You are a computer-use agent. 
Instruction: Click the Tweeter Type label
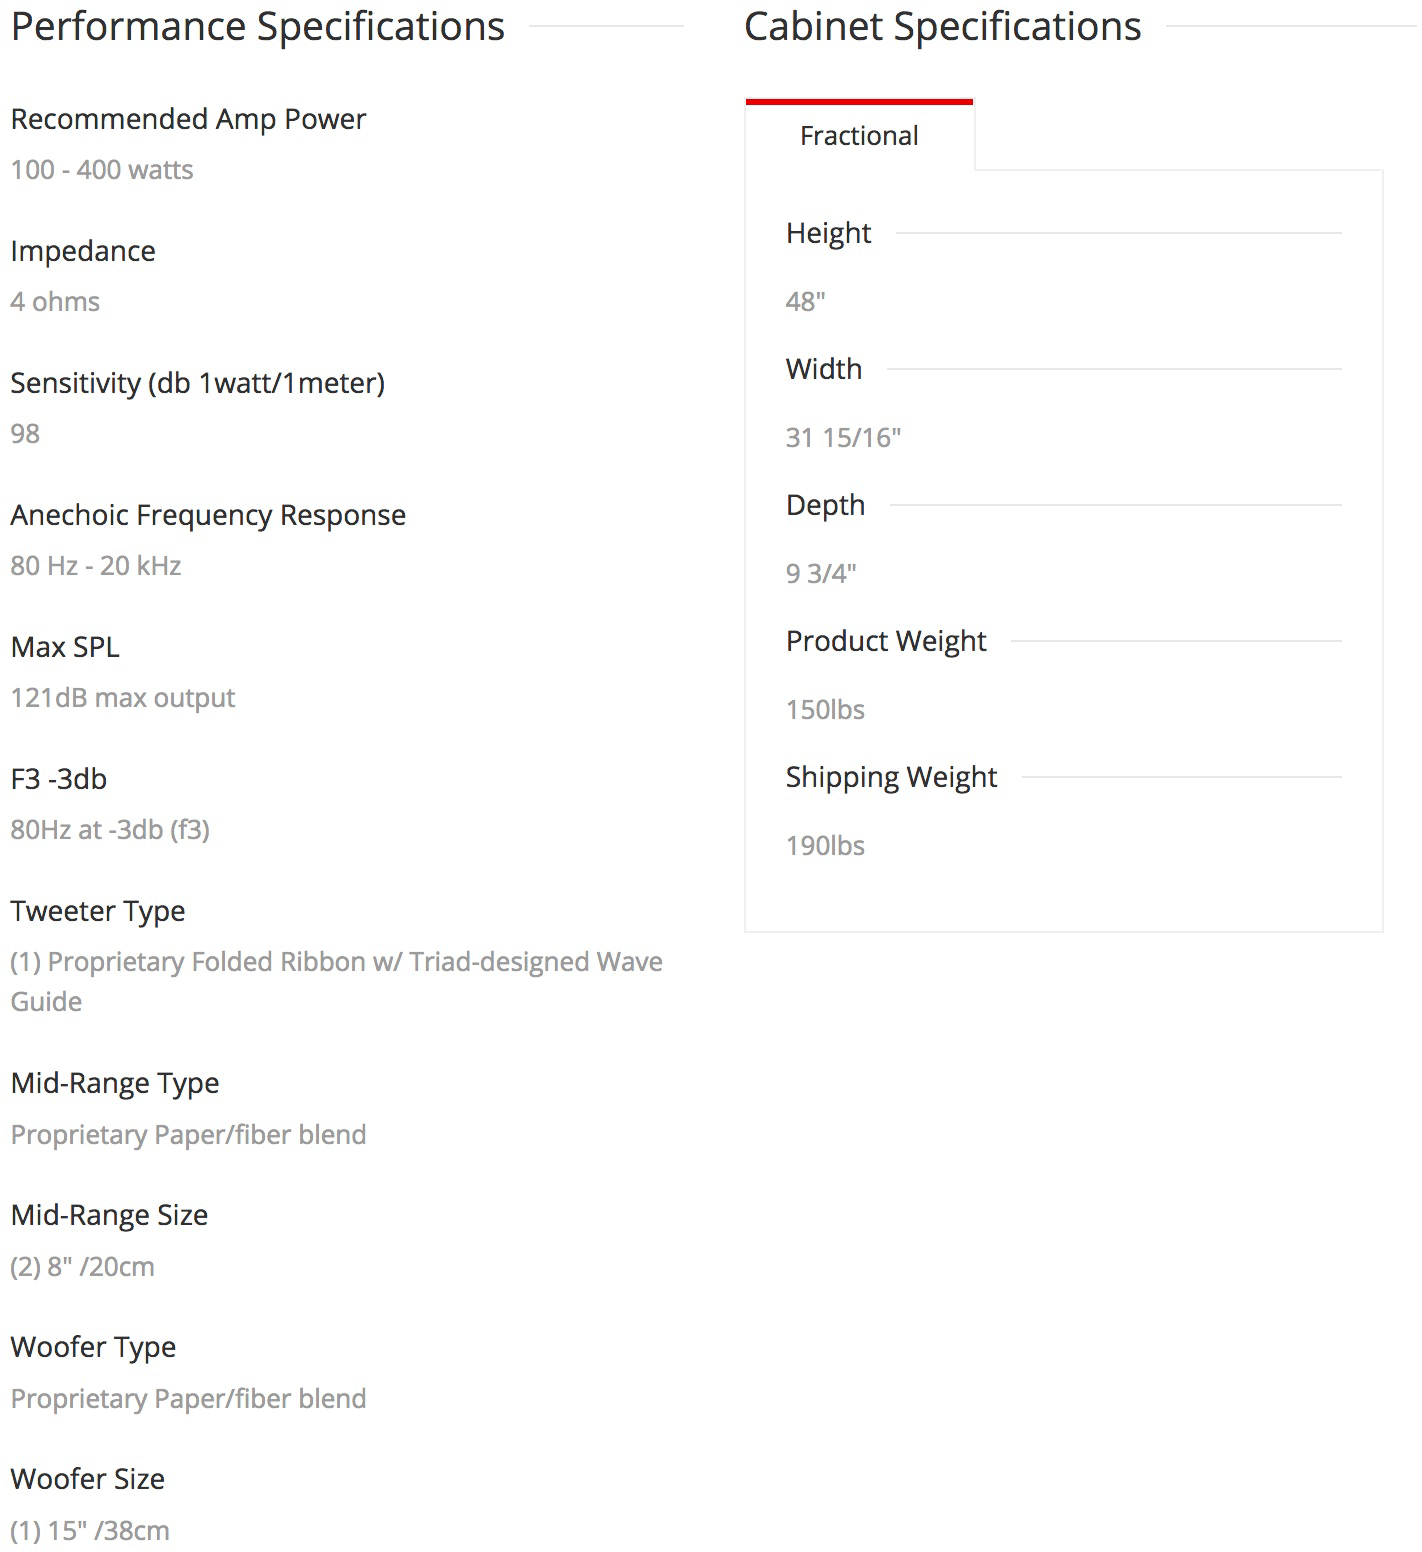point(98,911)
